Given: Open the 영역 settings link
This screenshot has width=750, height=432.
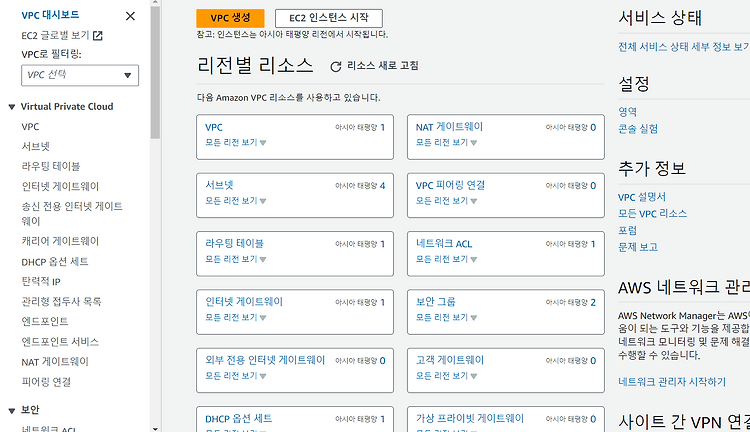Looking at the screenshot, I should pyautogui.click(x=628, y=112).
